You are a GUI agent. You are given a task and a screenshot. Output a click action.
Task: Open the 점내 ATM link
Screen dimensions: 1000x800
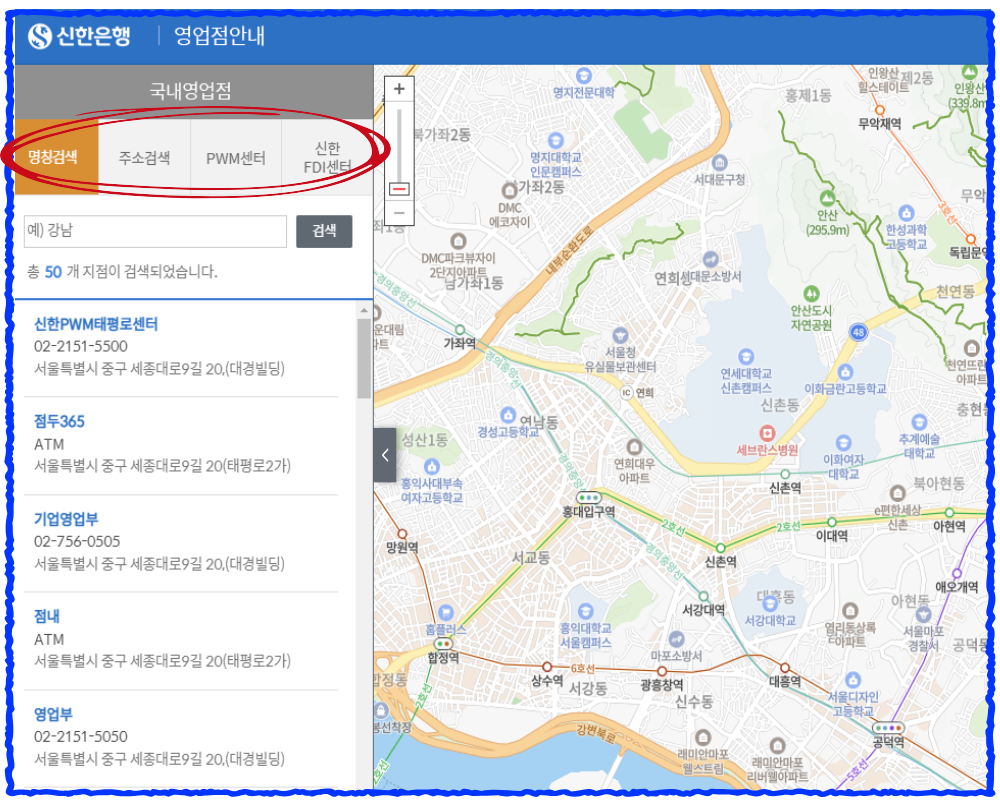click(47, 616)
